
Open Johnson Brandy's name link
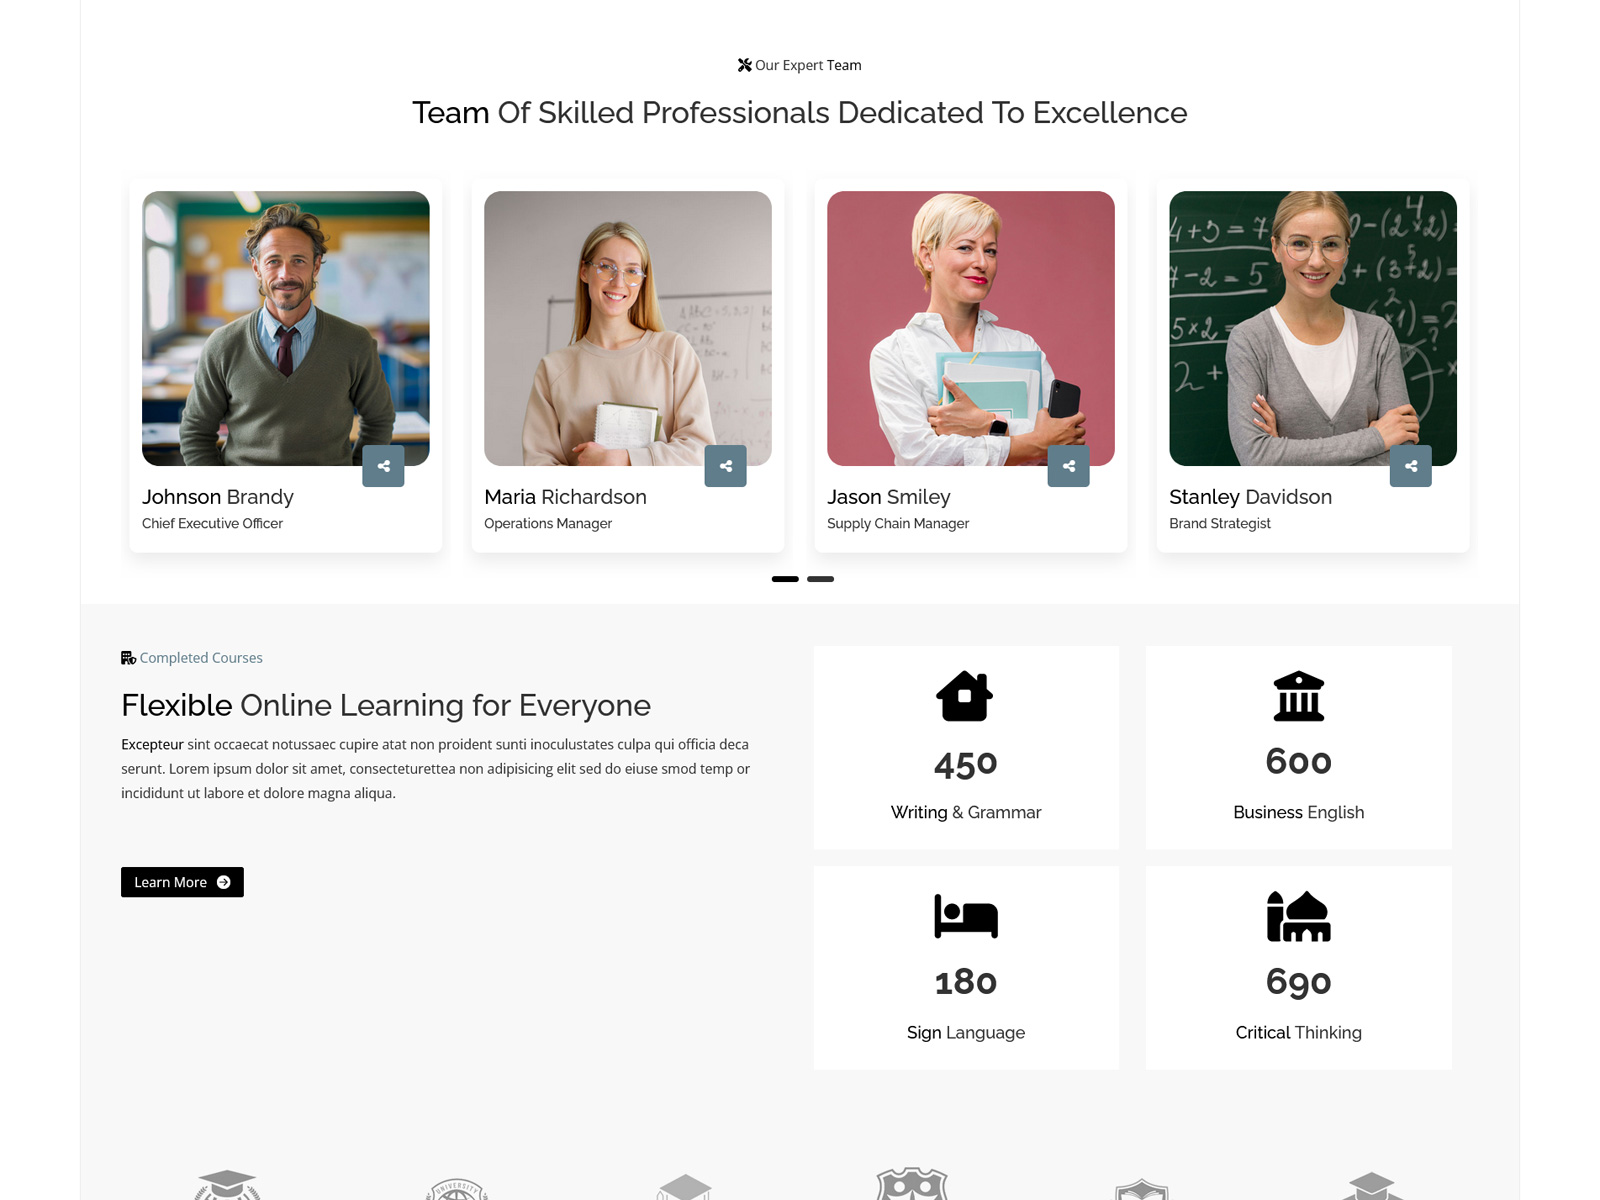click(218, 497)
